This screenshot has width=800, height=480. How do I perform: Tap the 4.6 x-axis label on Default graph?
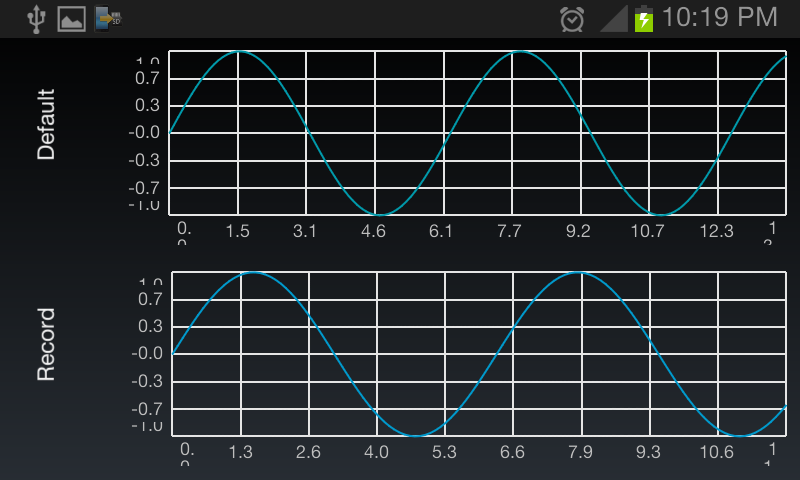click(x=373, y=231)
